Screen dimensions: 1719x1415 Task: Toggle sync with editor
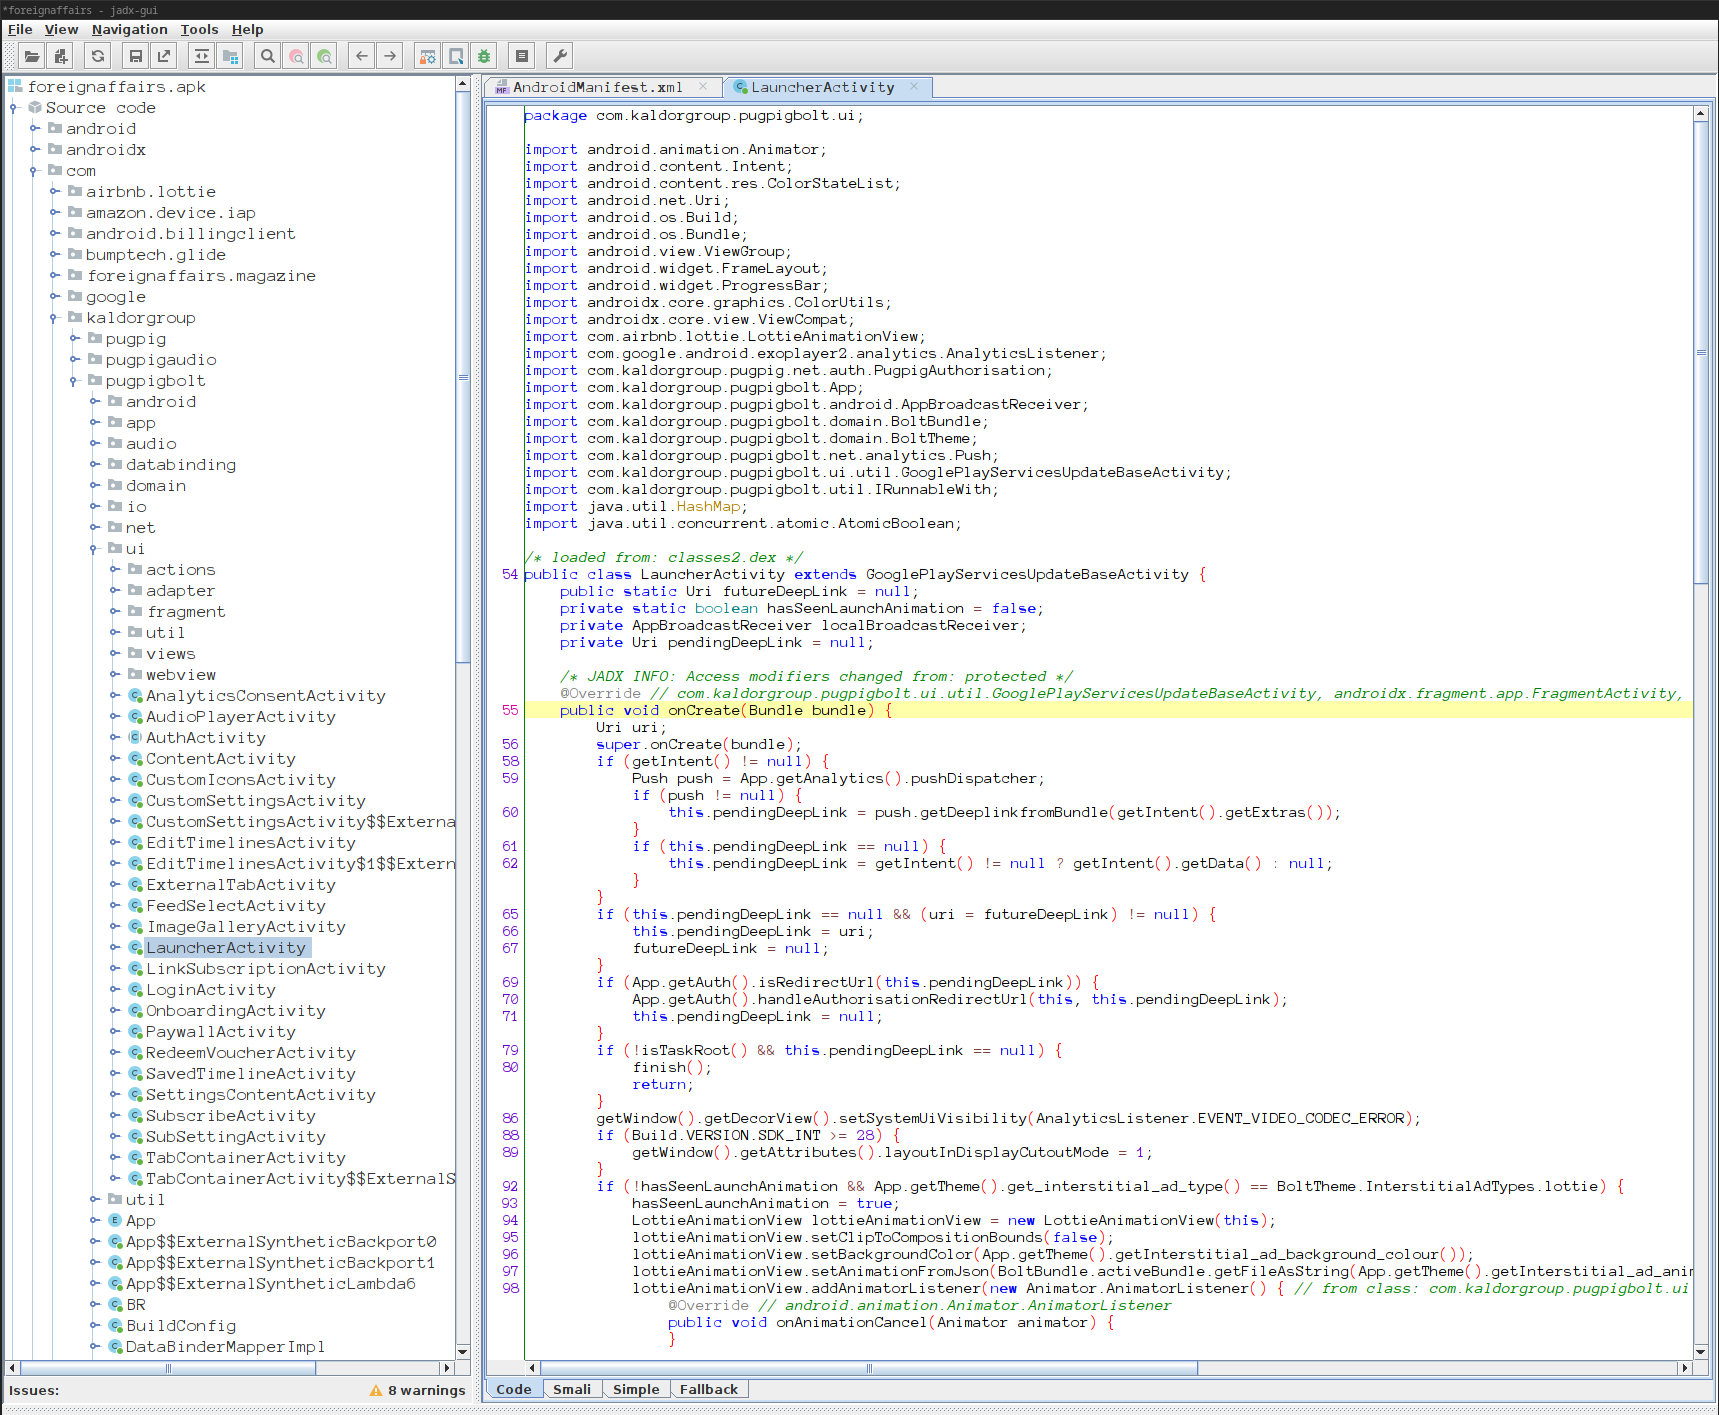tap(201, 55)
